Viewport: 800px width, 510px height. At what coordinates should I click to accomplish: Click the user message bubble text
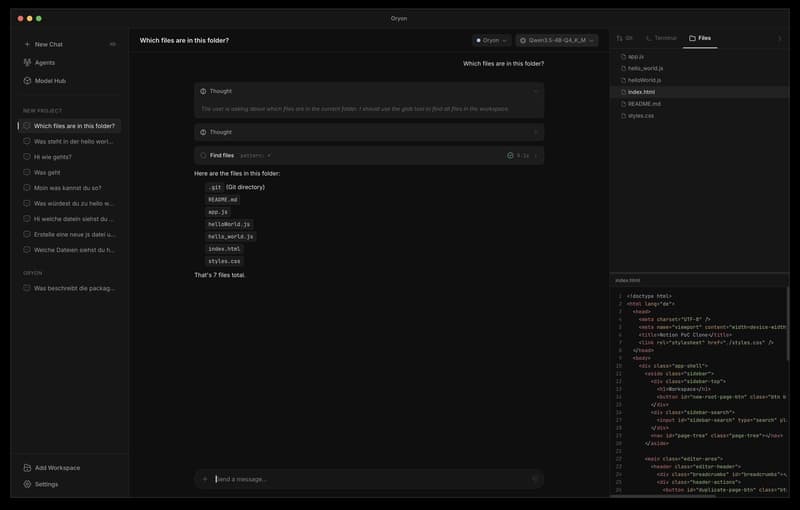pos(503,64)
